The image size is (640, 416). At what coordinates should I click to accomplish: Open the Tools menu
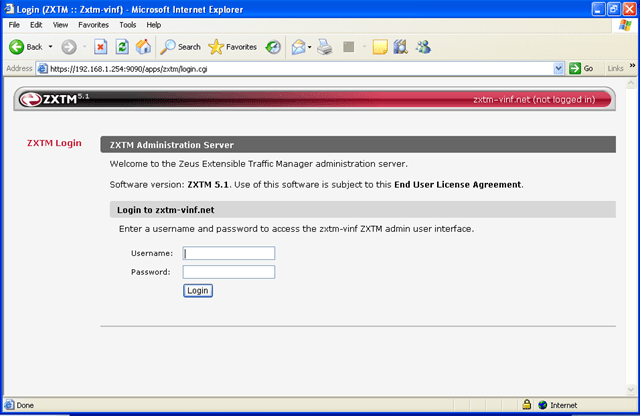[128, 24]
